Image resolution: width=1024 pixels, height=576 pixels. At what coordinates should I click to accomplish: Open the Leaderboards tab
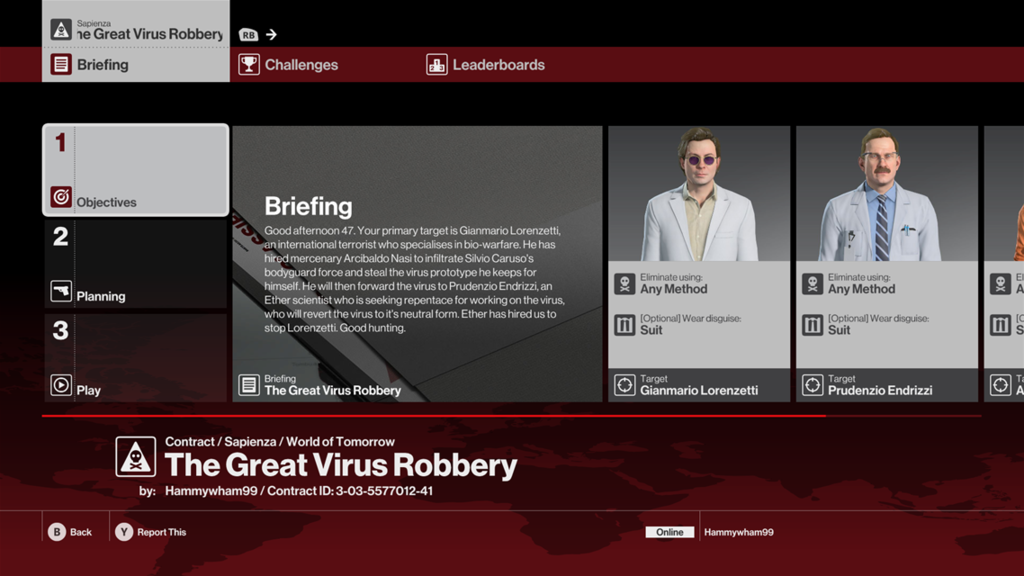(x=485, y=65)
